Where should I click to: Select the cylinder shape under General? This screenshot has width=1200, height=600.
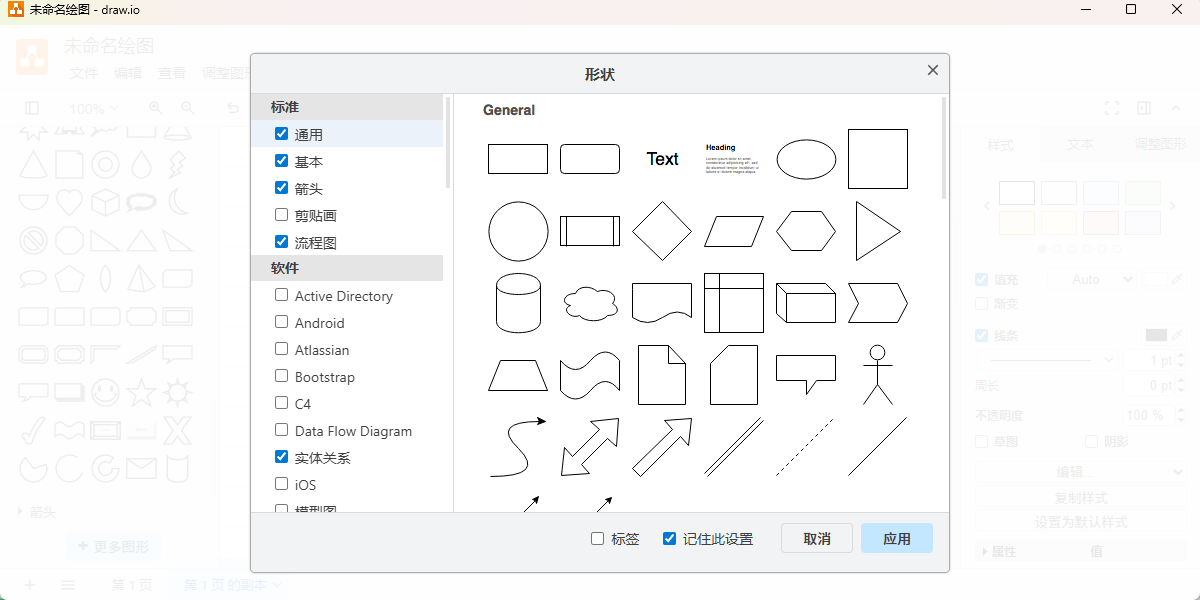pos(518,302)
